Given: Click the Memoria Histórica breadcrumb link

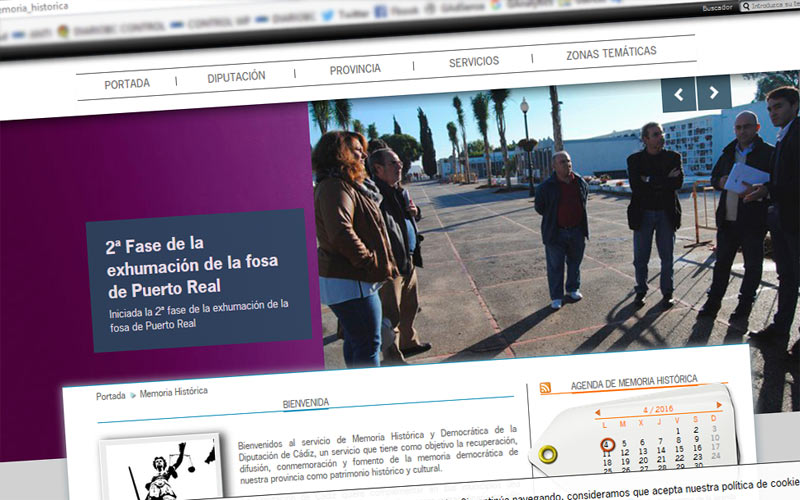Looking at the screenshot, I should point(173,392).
